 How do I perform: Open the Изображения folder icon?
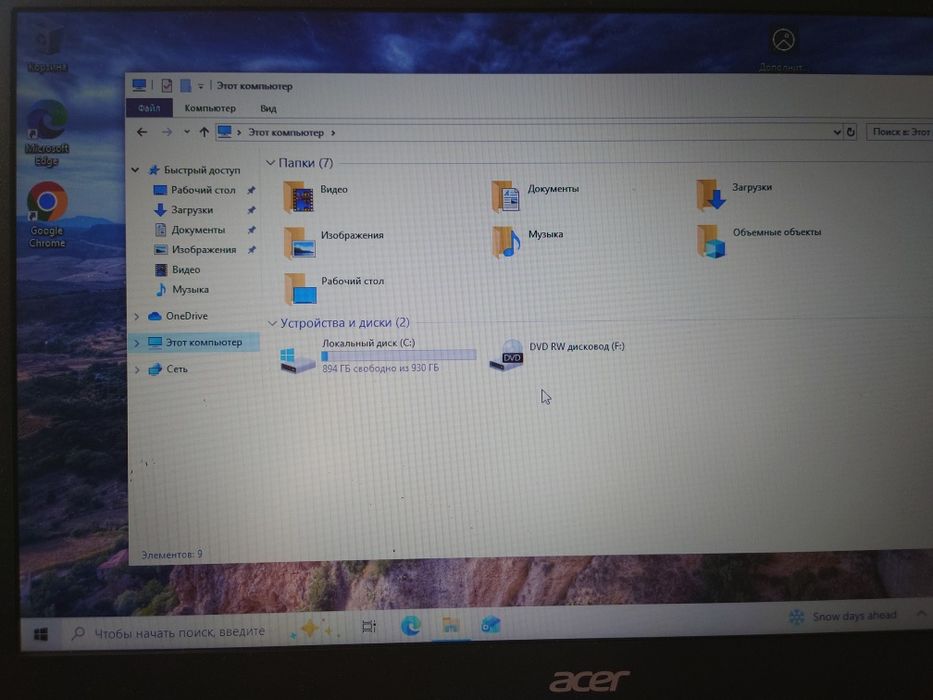(299, 243)
